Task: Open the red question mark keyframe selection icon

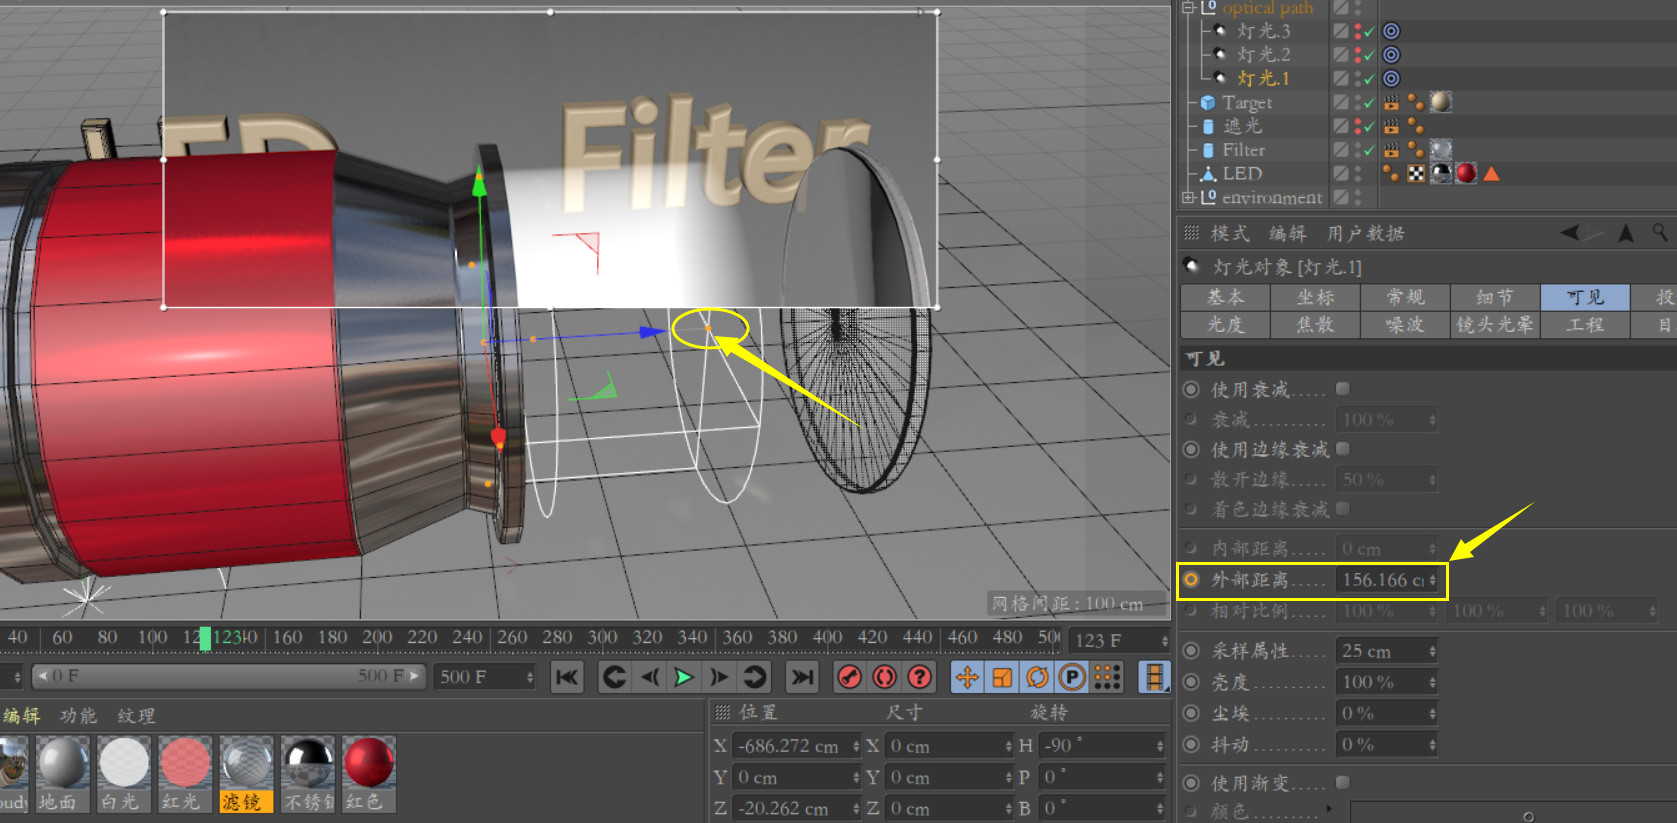Action: point(919,677)
